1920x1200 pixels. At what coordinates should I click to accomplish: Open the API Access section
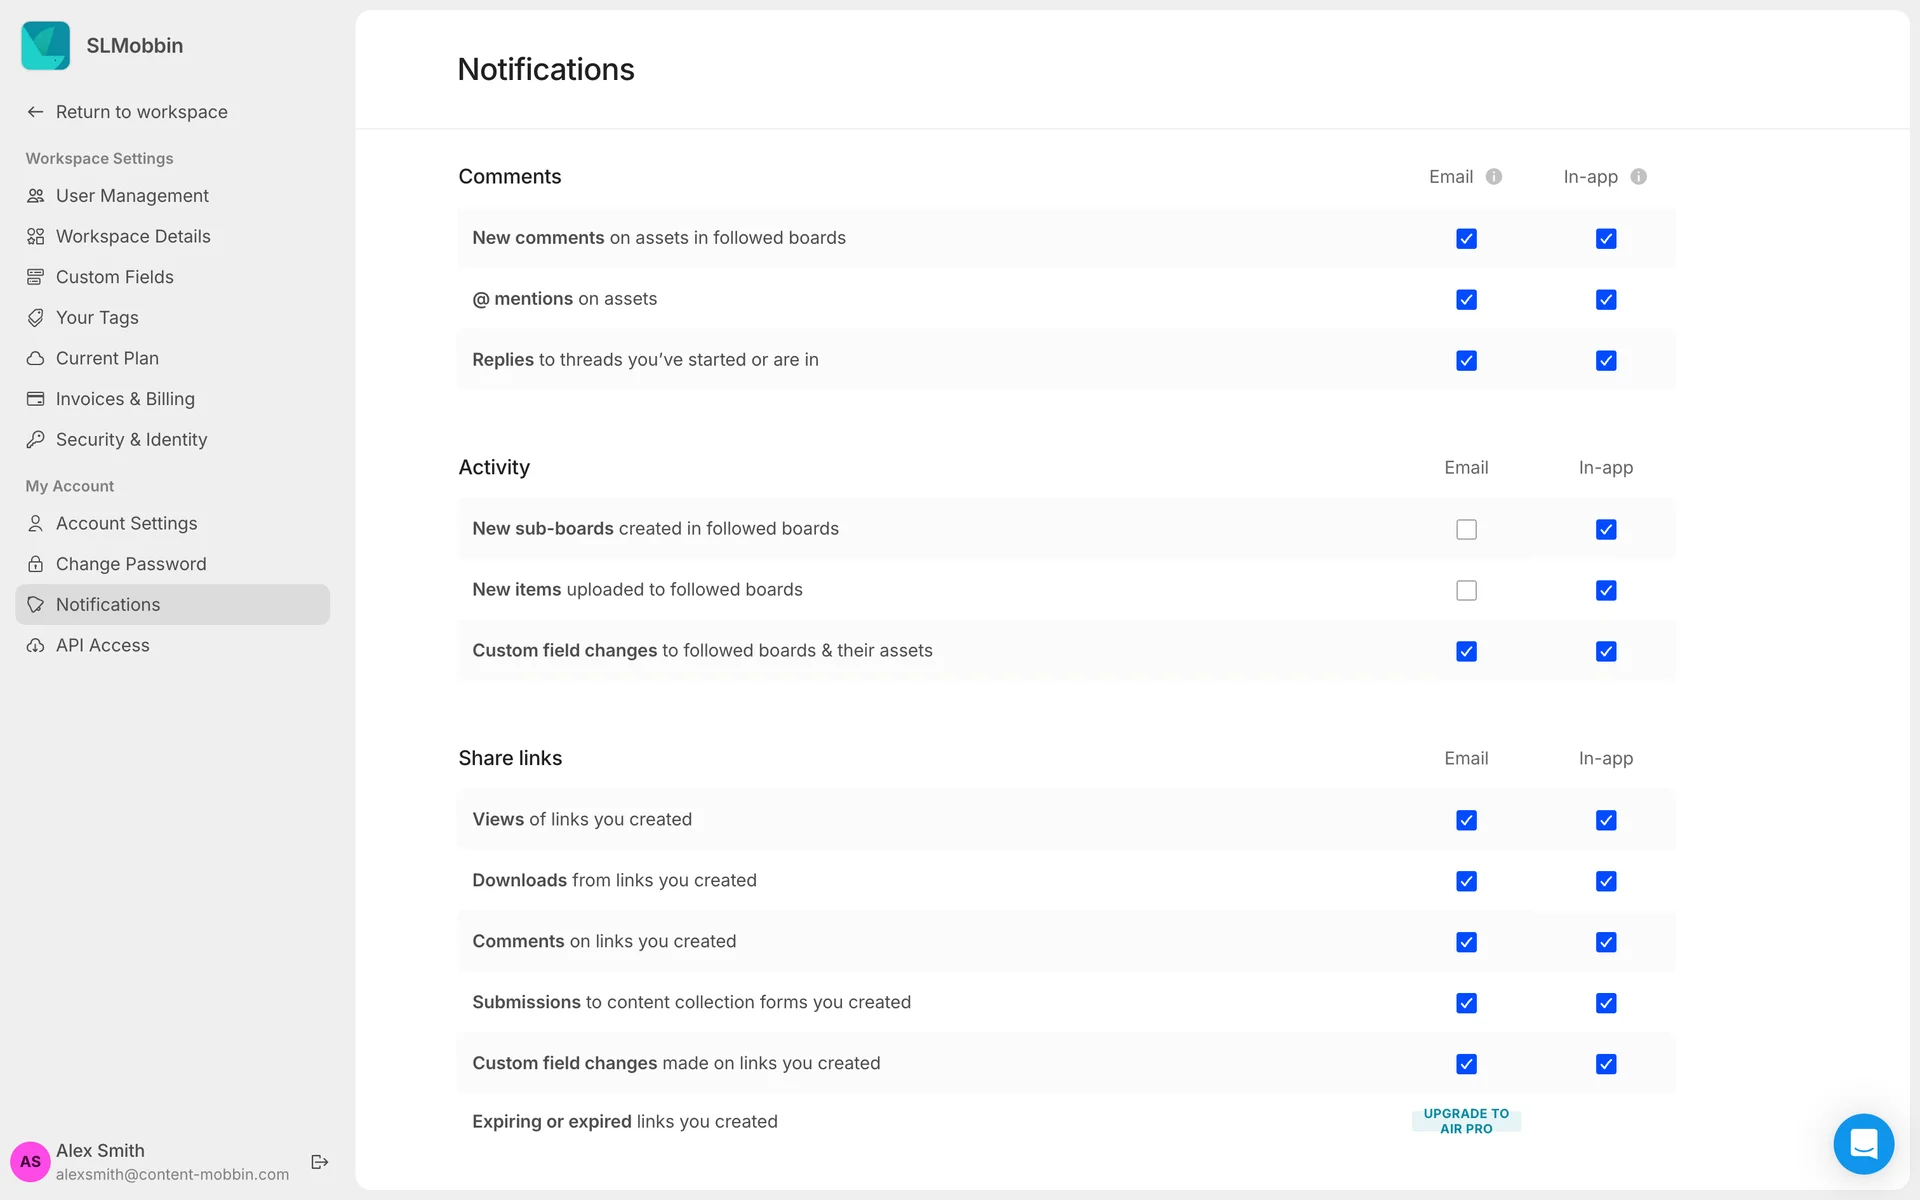coord(102,646)
